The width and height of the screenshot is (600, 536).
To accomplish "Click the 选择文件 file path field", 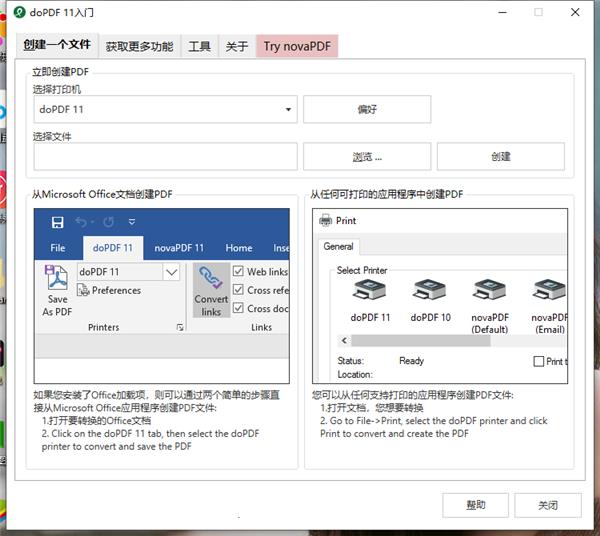I will [165, 156].
